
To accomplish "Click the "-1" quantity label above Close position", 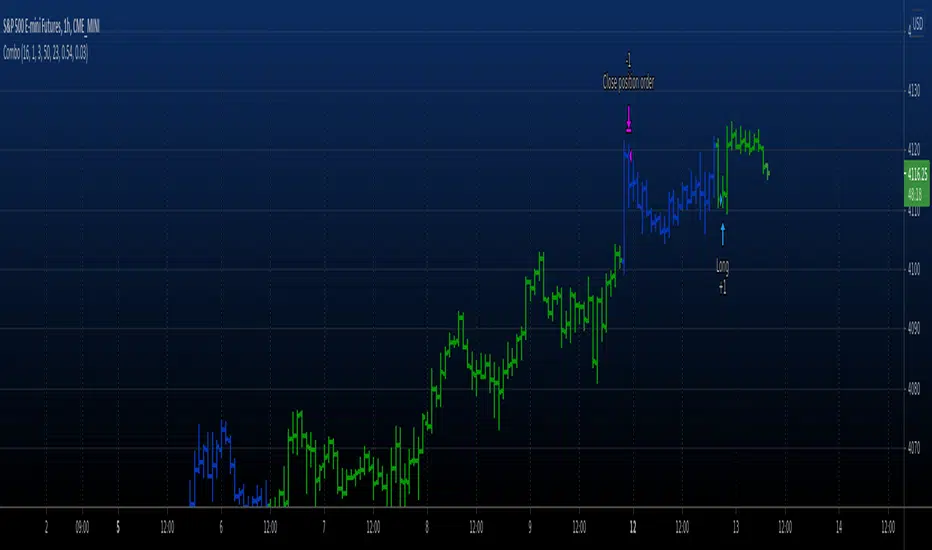I will pyautogui.click(x=628, y=60).
